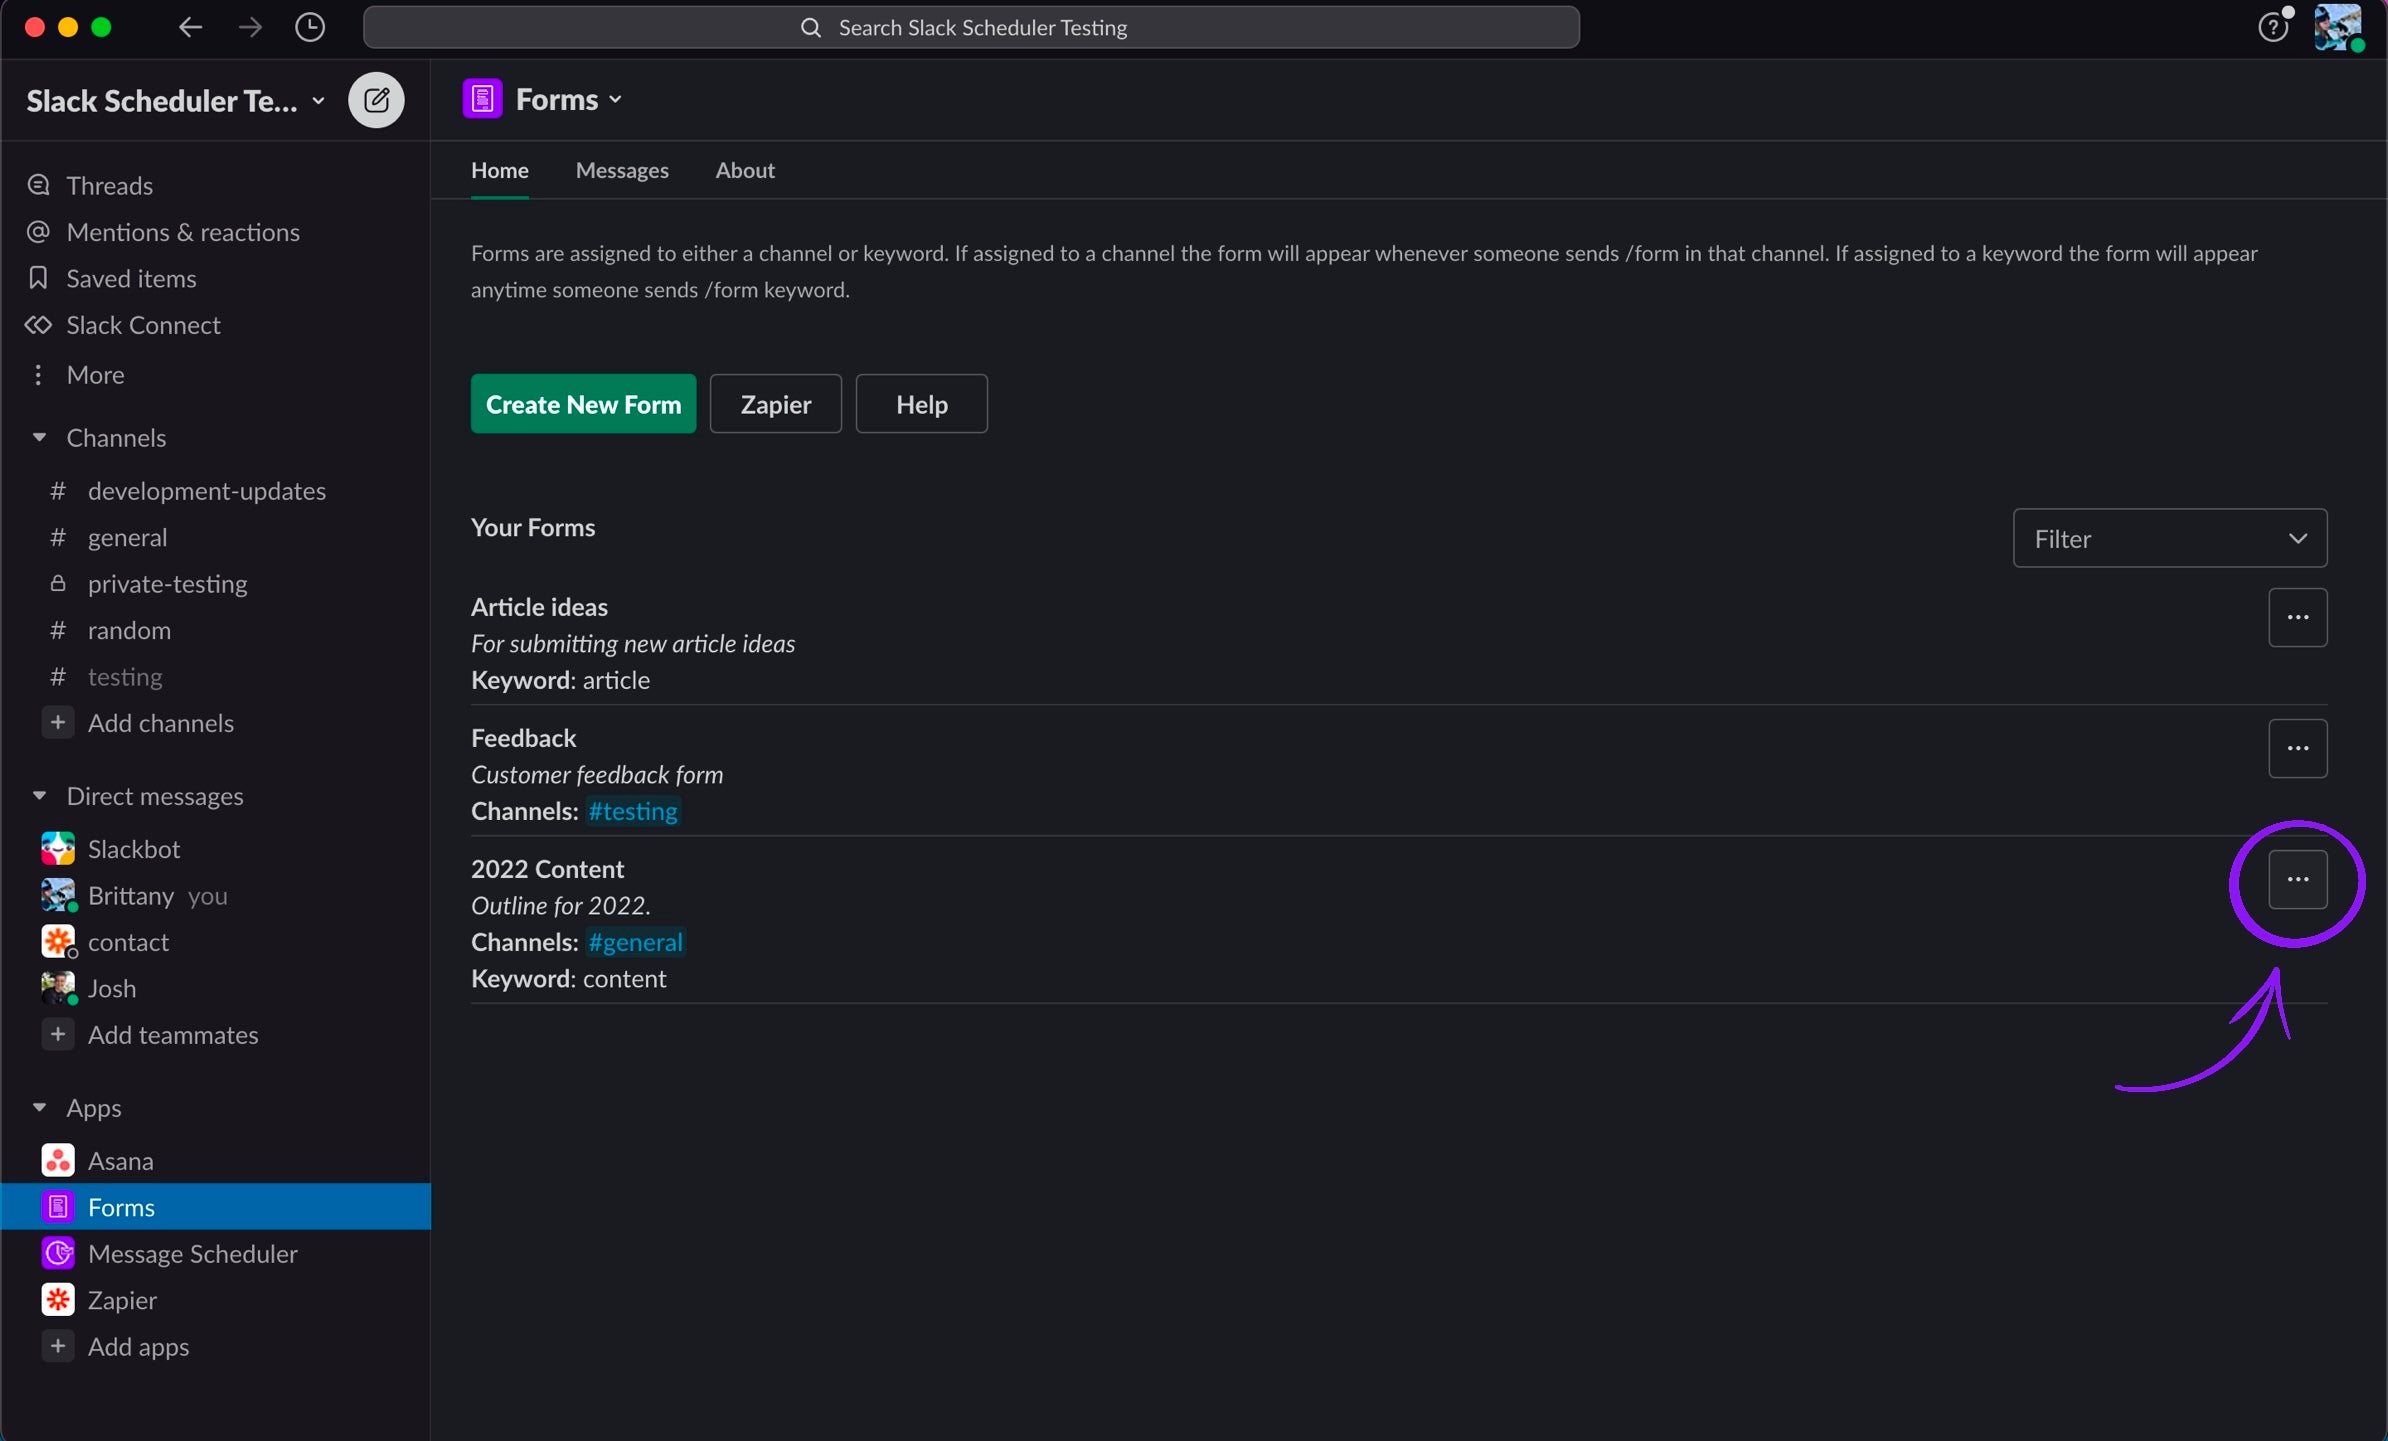Collapse the Direct messages section
2388x1441 pixels.
(x=40, y=795)
